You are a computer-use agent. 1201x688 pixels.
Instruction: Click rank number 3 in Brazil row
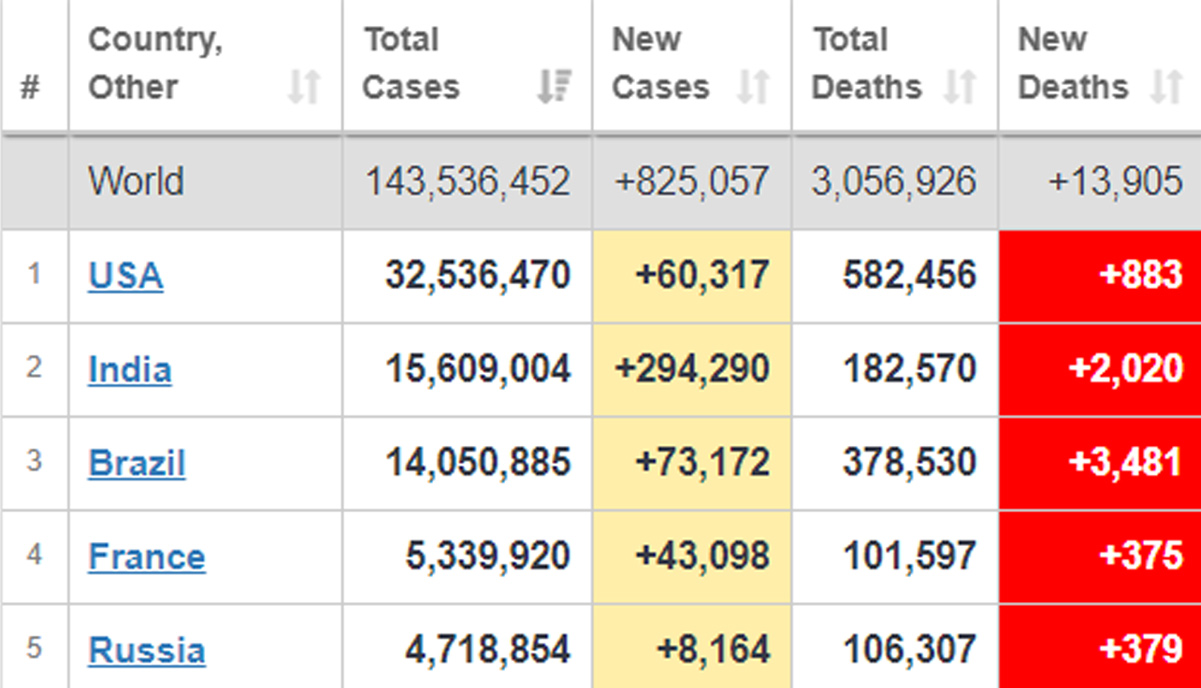pos(34,461)
